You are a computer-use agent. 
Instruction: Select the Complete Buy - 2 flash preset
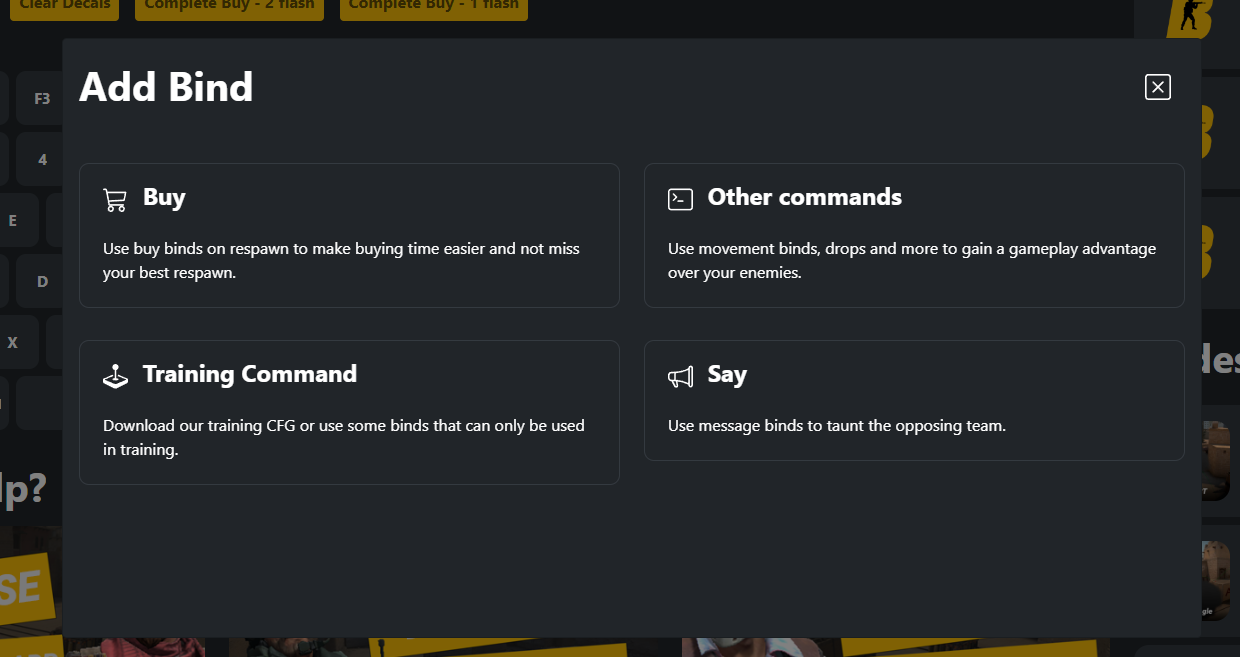229,6
